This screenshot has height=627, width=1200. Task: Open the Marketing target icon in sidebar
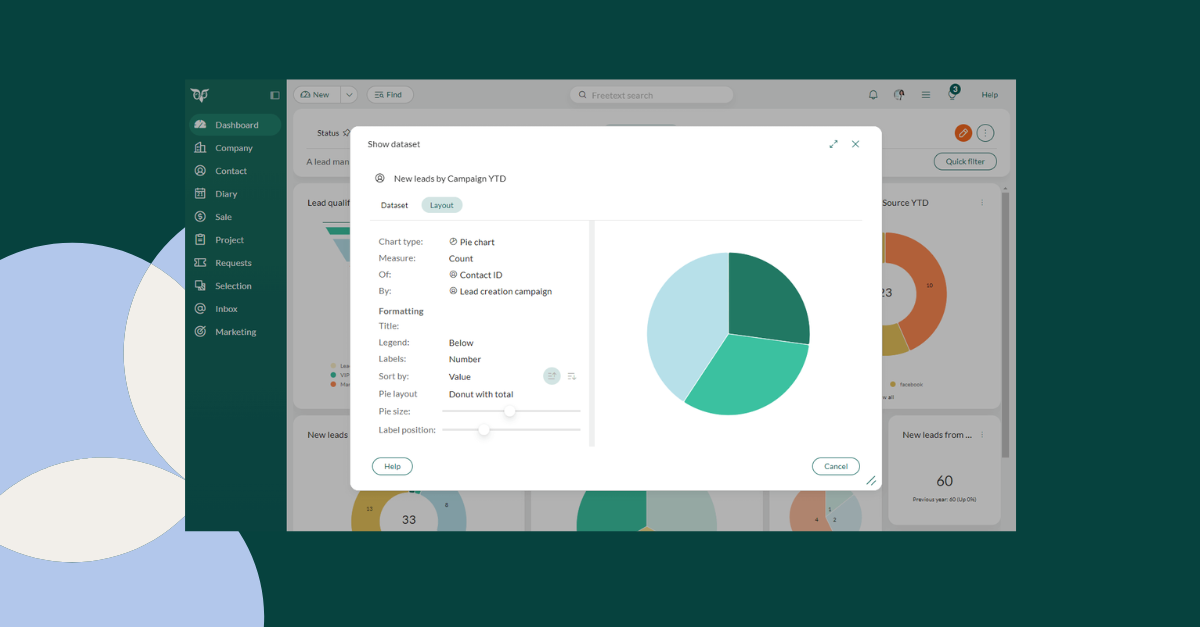pos(200,332)
